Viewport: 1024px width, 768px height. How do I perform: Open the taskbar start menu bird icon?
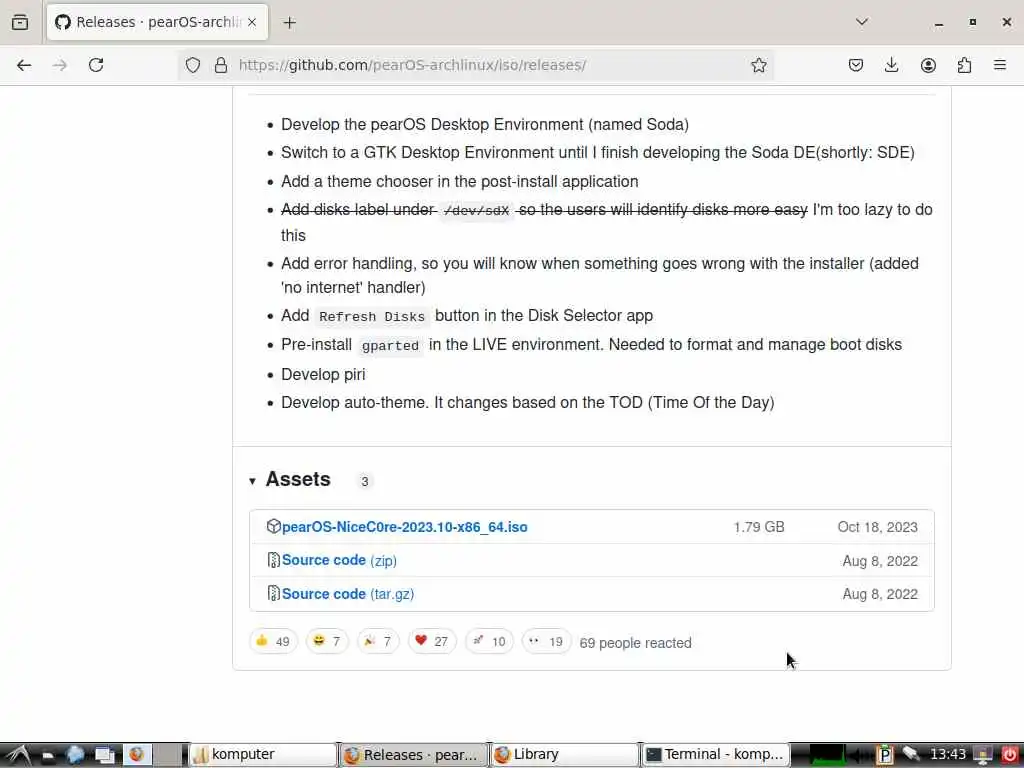[18, 755]
